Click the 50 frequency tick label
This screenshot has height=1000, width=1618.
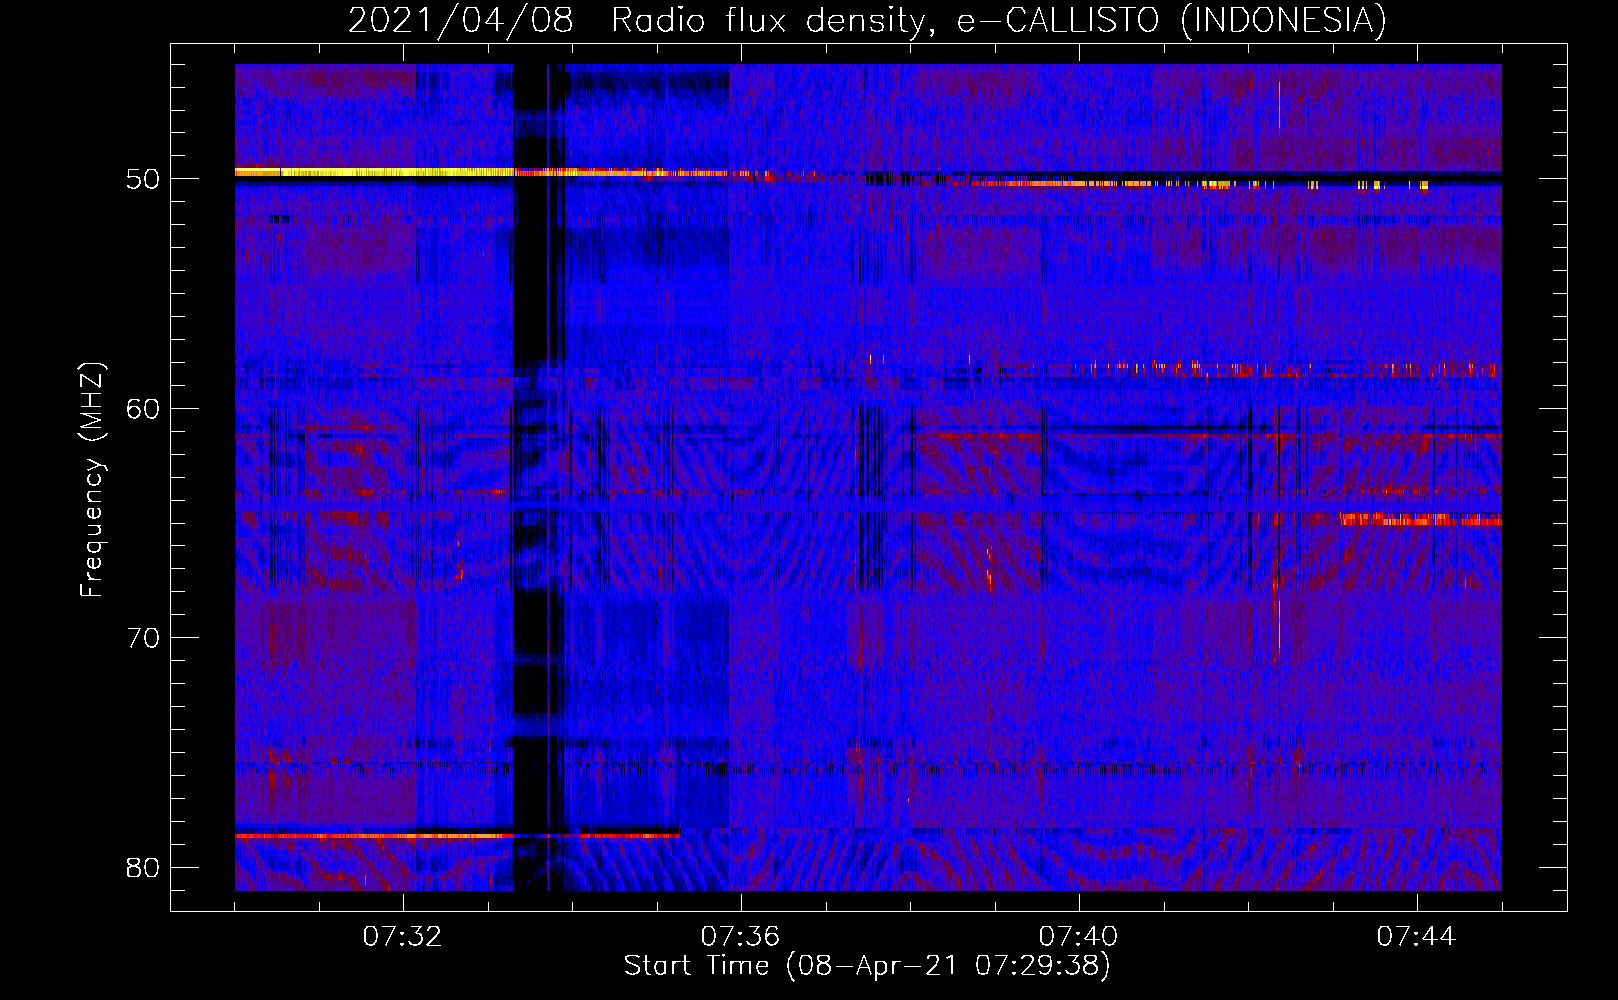click(x=143, y=179)
